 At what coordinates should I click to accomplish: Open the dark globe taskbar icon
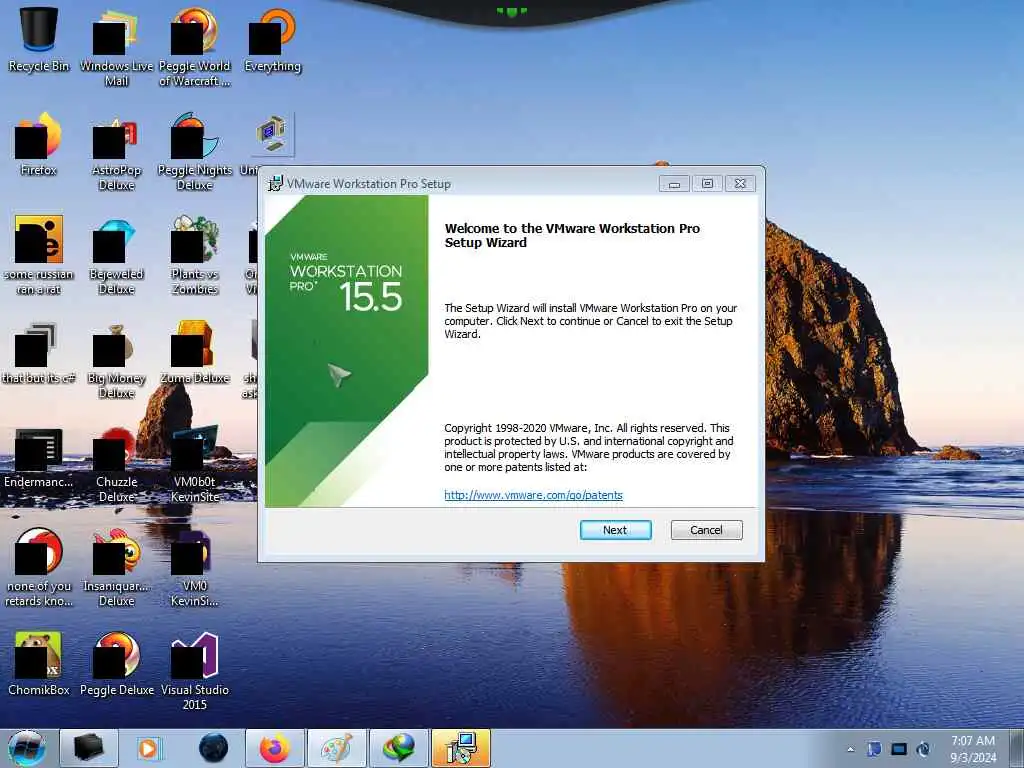tap(213, 748)
